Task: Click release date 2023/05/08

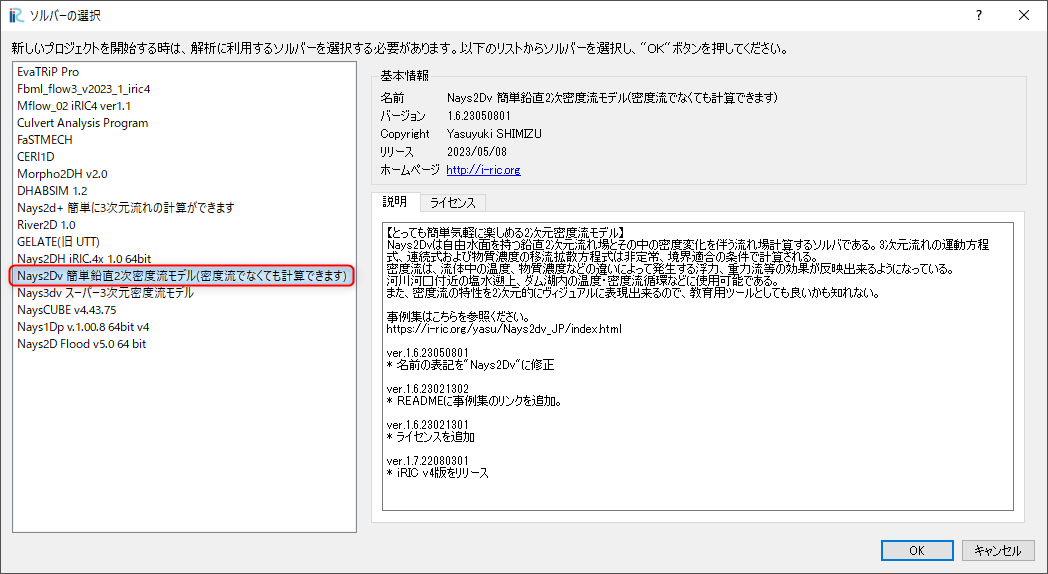Action: (x=477, y=152)
